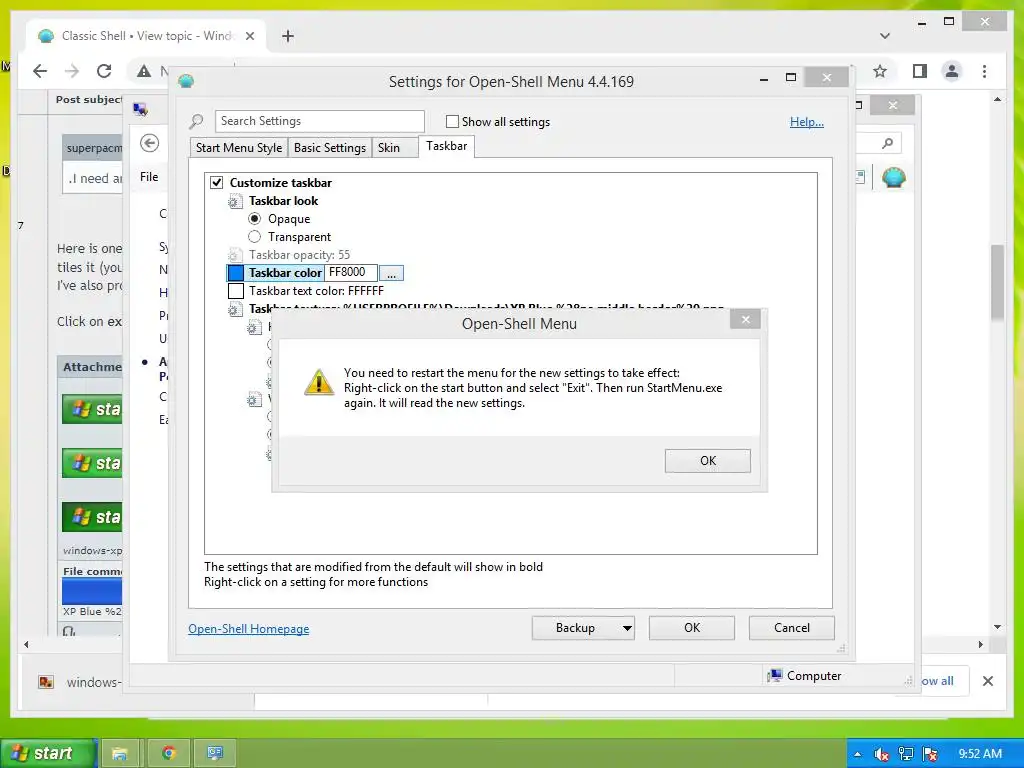Open the Help link
The height and width of the screenshot is (768, 1024).
[x=807, y=121]
